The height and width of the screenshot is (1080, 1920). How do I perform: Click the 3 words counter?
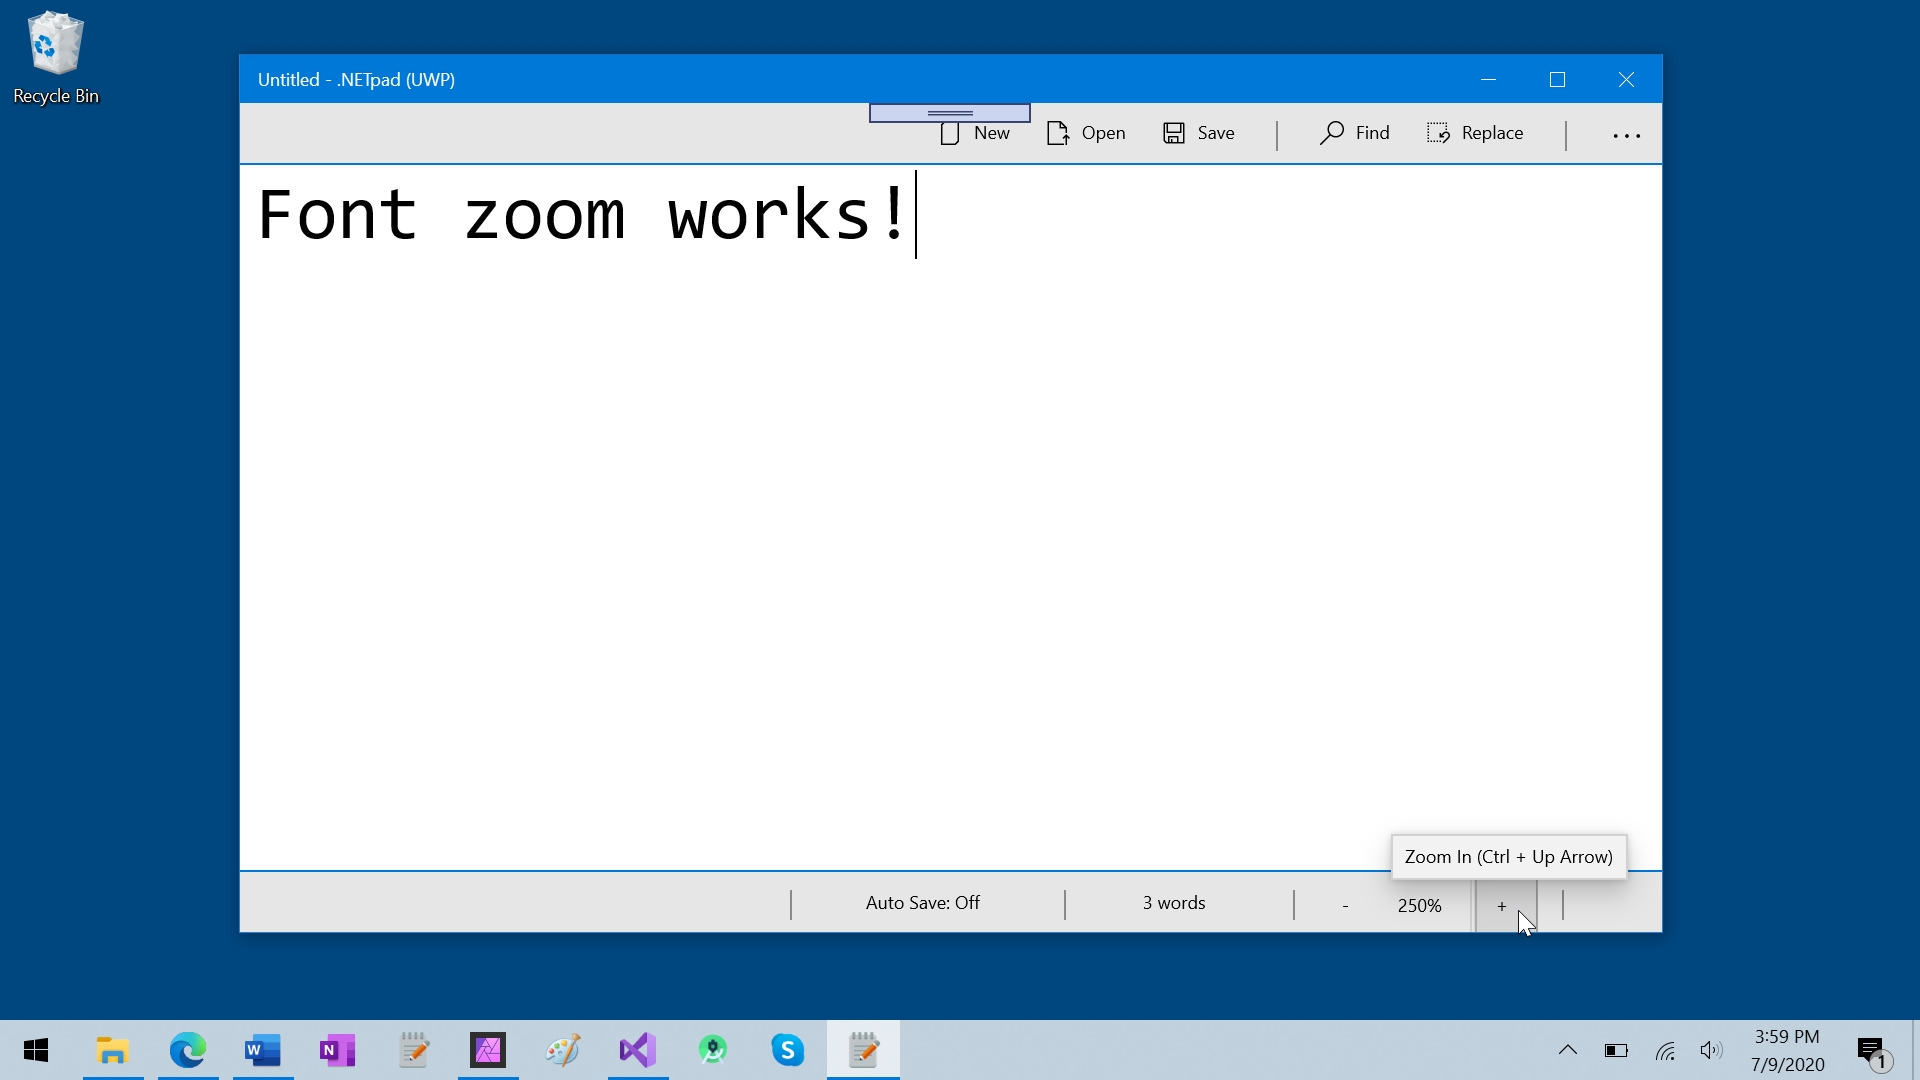[x=1174, y=903]
